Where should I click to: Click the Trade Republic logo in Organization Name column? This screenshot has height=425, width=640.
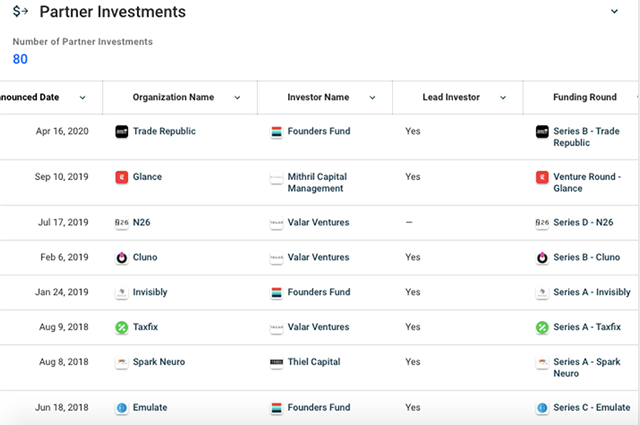point(122,131)
